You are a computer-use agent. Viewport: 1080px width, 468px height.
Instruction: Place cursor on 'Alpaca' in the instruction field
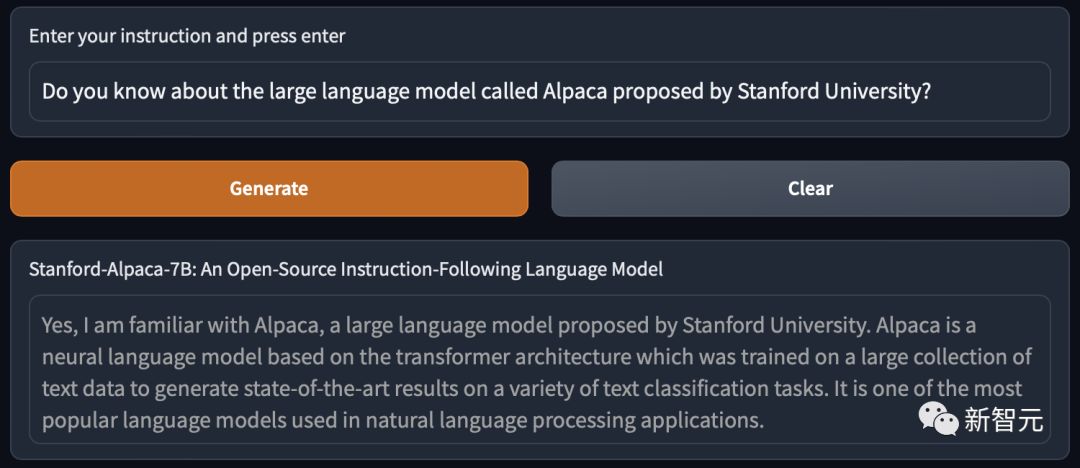575,91
